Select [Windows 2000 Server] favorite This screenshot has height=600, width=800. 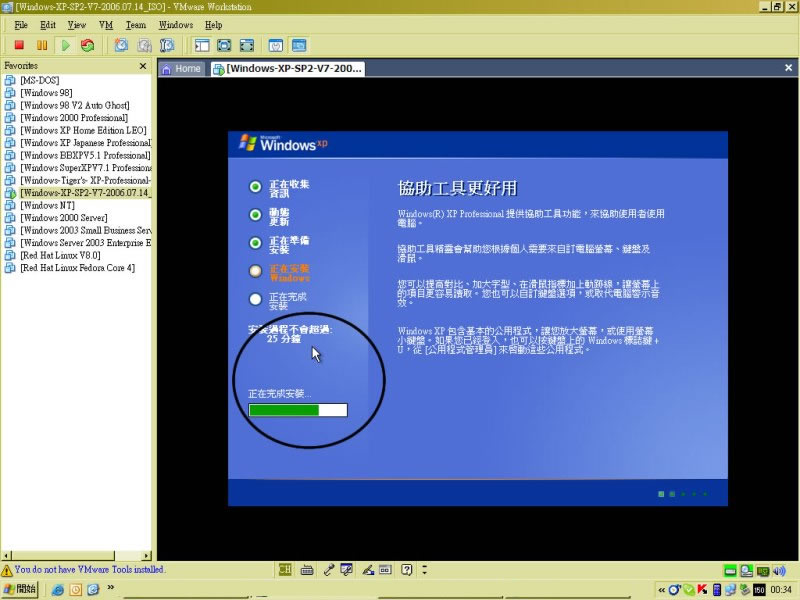tap(64, 218)
